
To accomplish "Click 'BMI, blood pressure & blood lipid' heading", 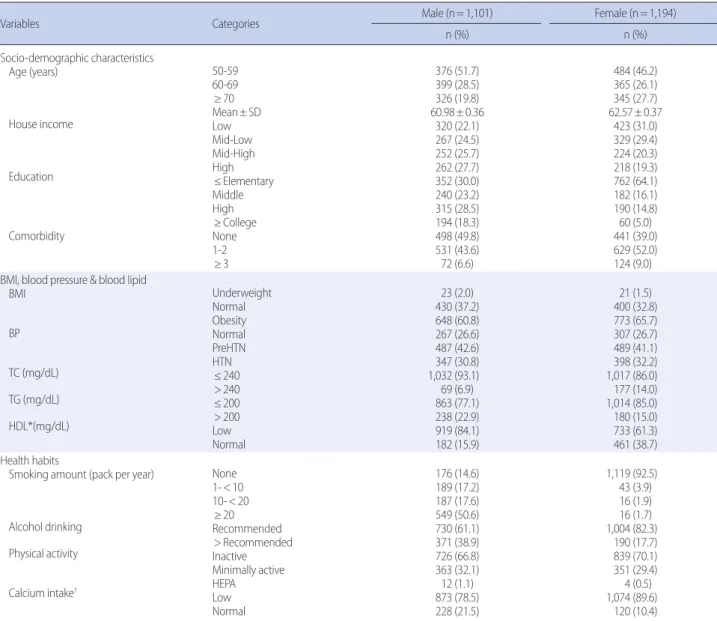I will coord(73,280).
